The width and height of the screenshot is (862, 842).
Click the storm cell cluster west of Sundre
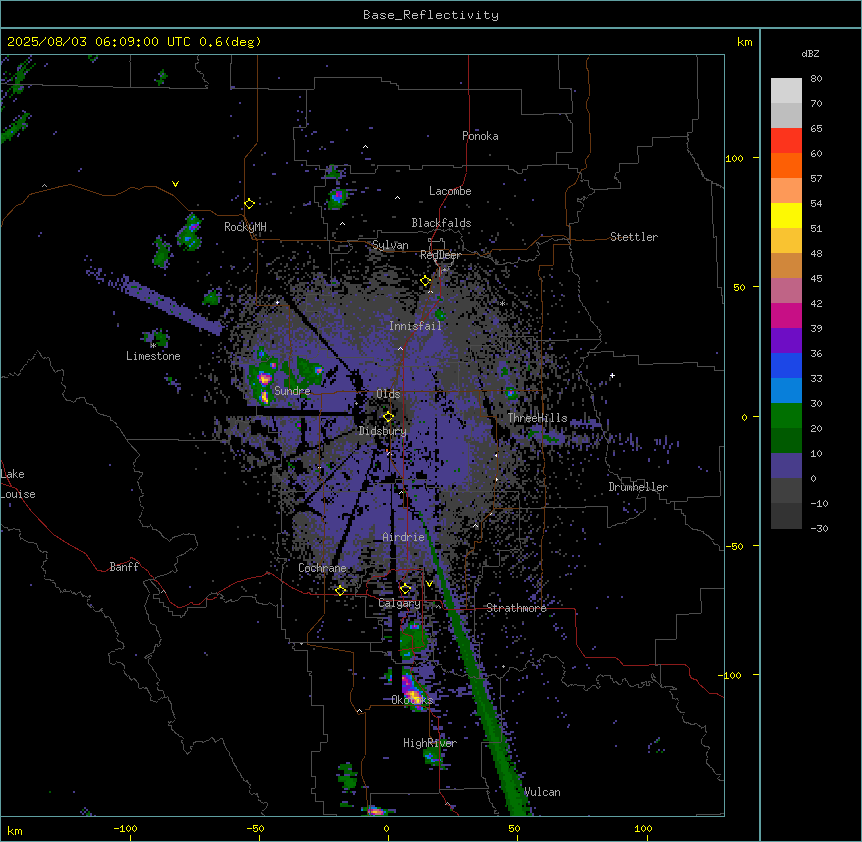point(262,380)
